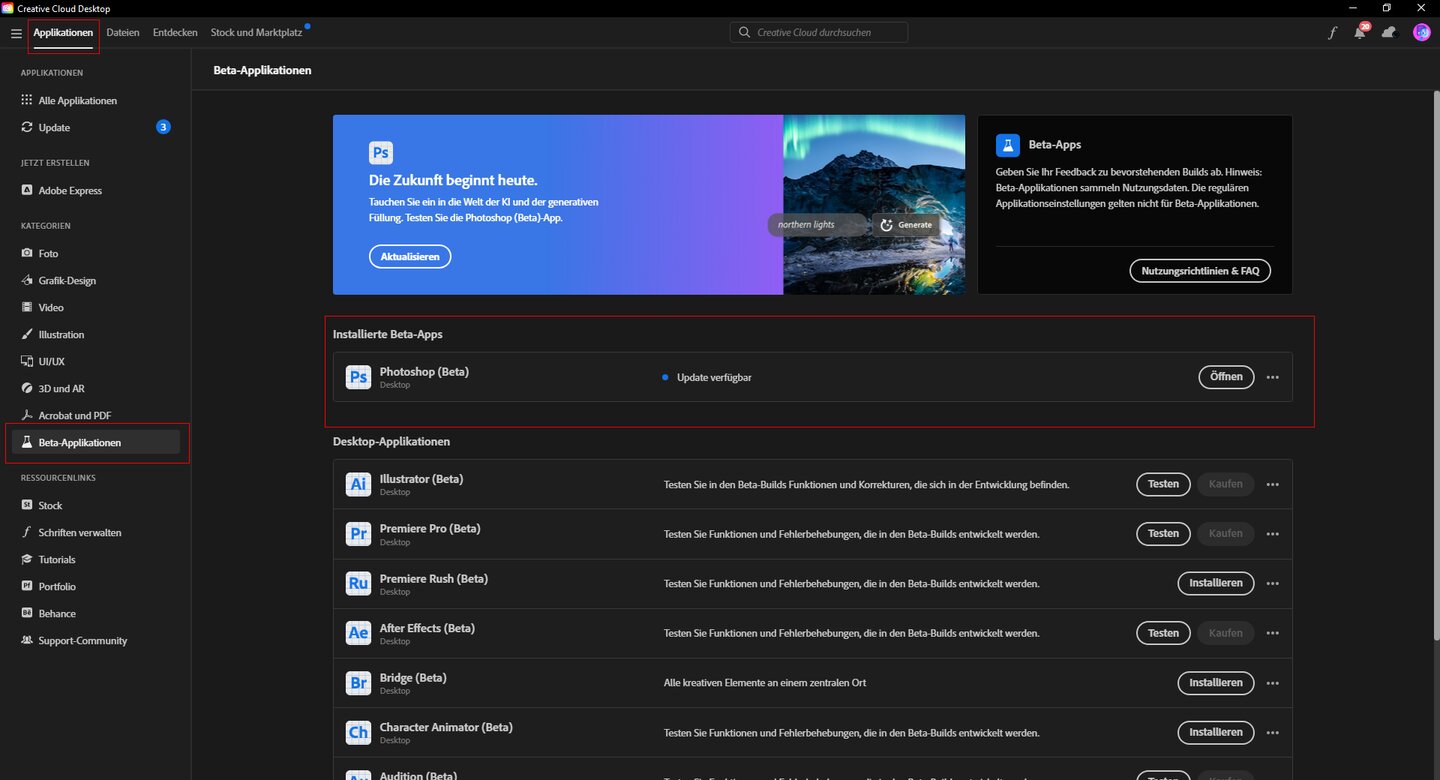Open the user profile avatar

(x=1421, y=33)
